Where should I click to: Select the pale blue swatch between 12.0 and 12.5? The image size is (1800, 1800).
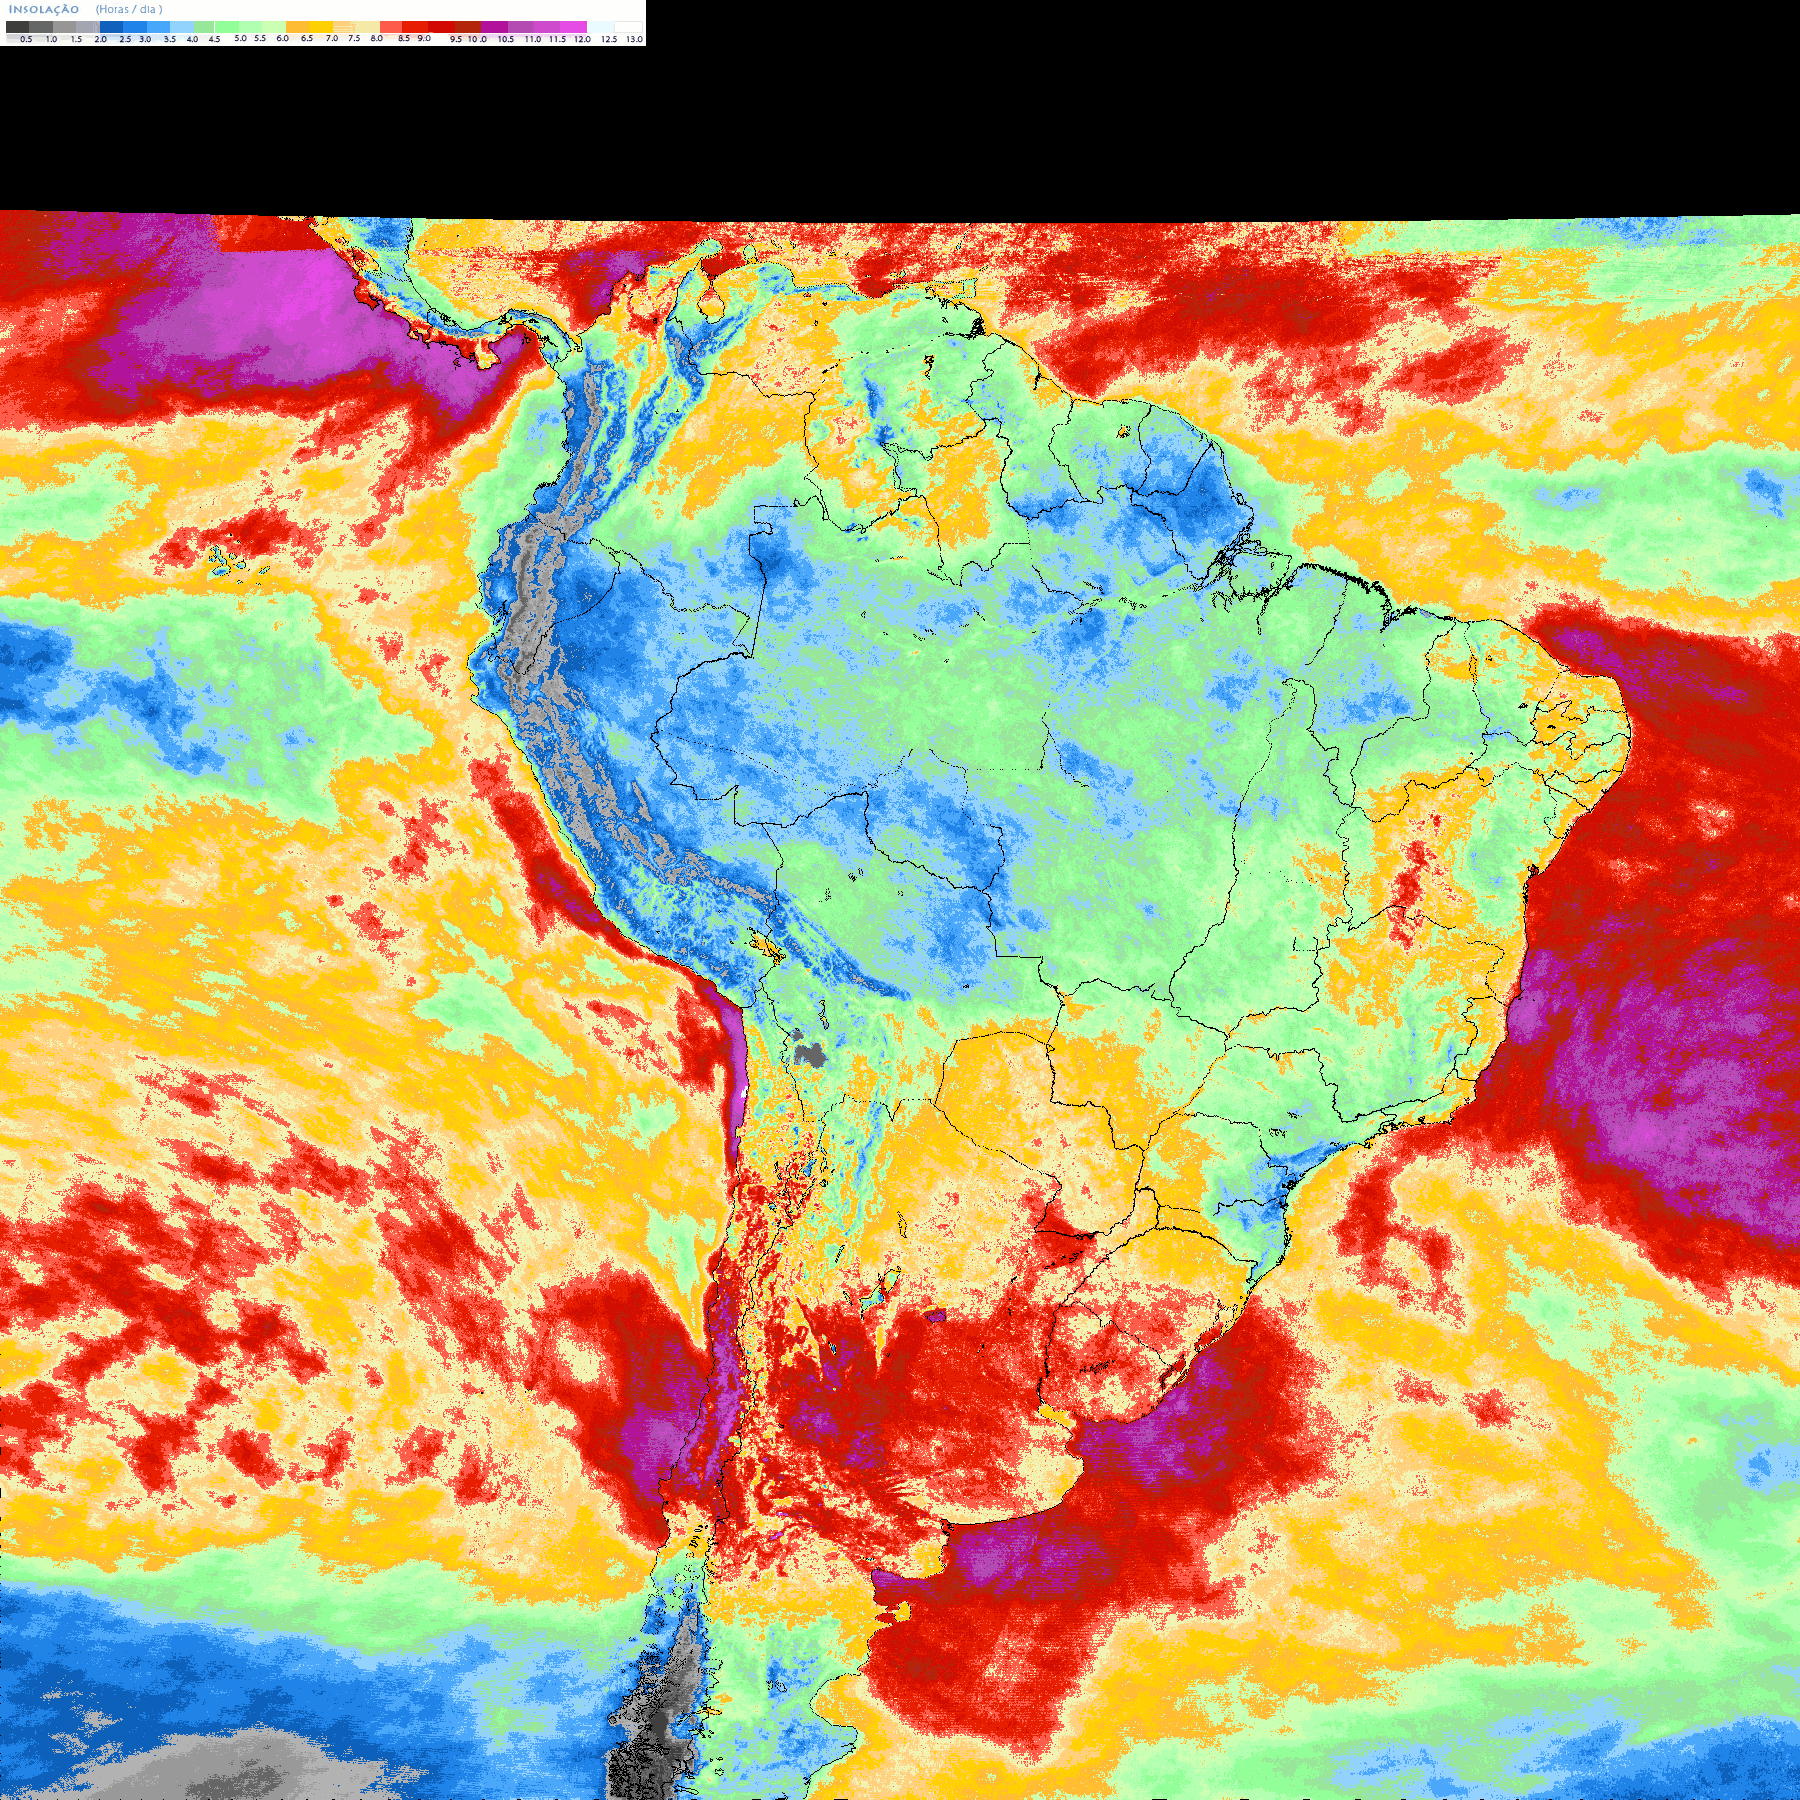(x=600, y=27)
